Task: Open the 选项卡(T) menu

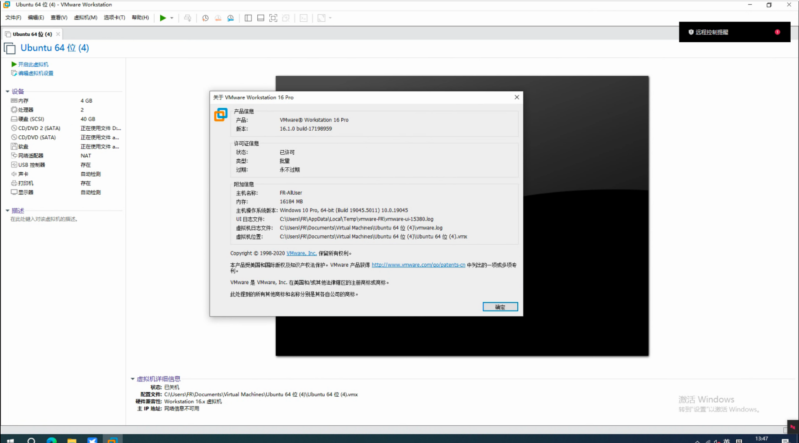Action: point(114,18)
